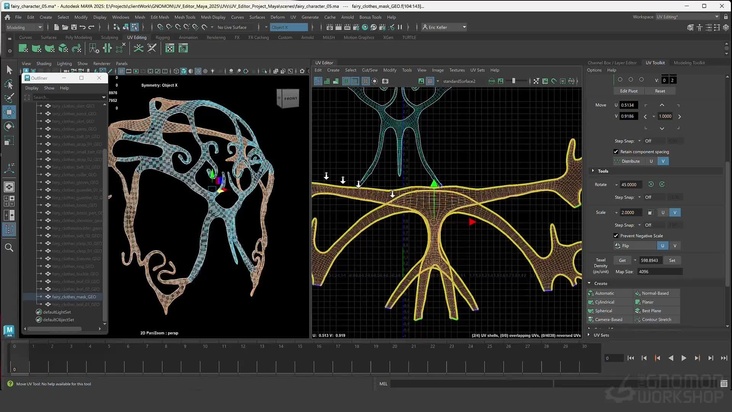This screenshot has height=412, width=732.
Task: Toggle the Scale U axis button
Action: click(663, 212)
